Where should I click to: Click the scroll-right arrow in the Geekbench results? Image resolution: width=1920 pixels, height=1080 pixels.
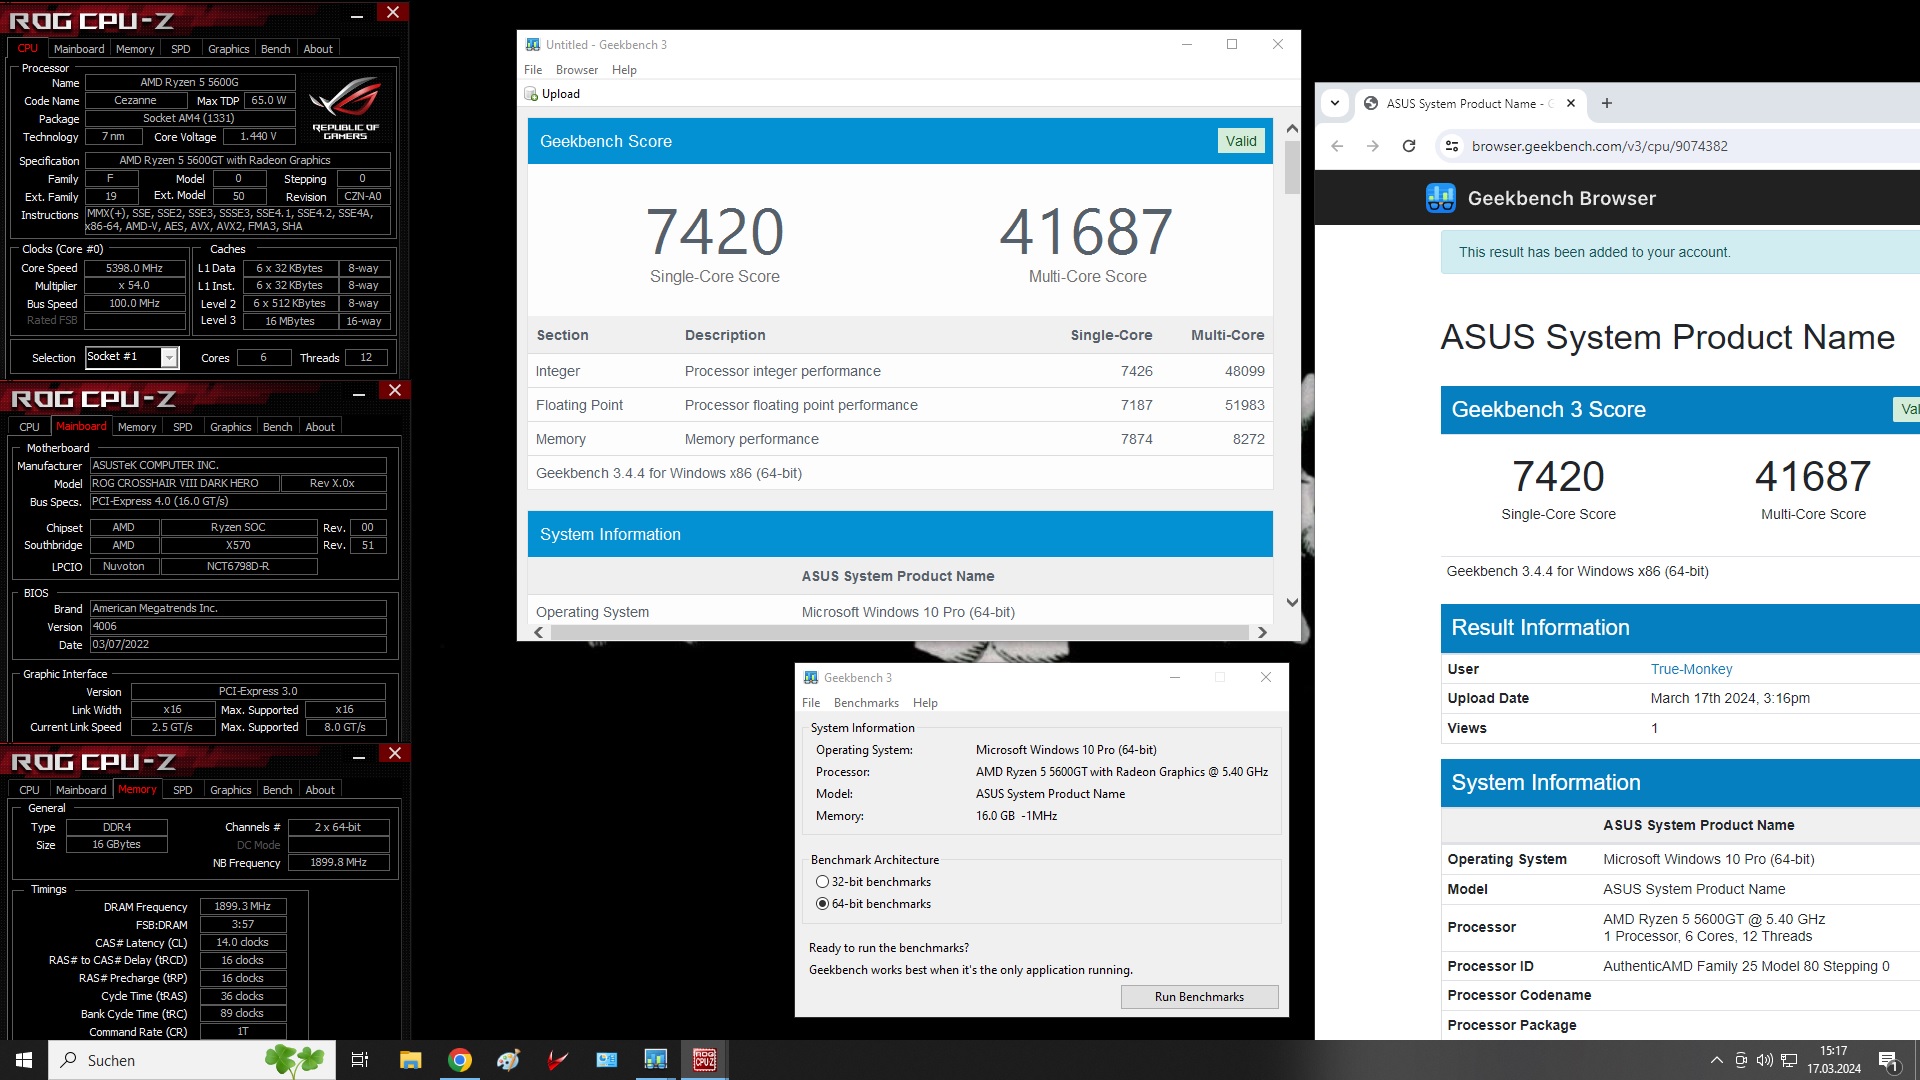pos(1262,632)
